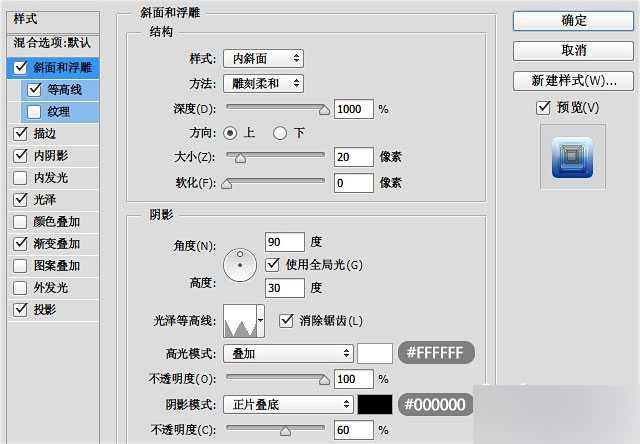Click the 深度 depth slider track
Image resolution: width=640 pixels, height=444 pixels.
276,108
